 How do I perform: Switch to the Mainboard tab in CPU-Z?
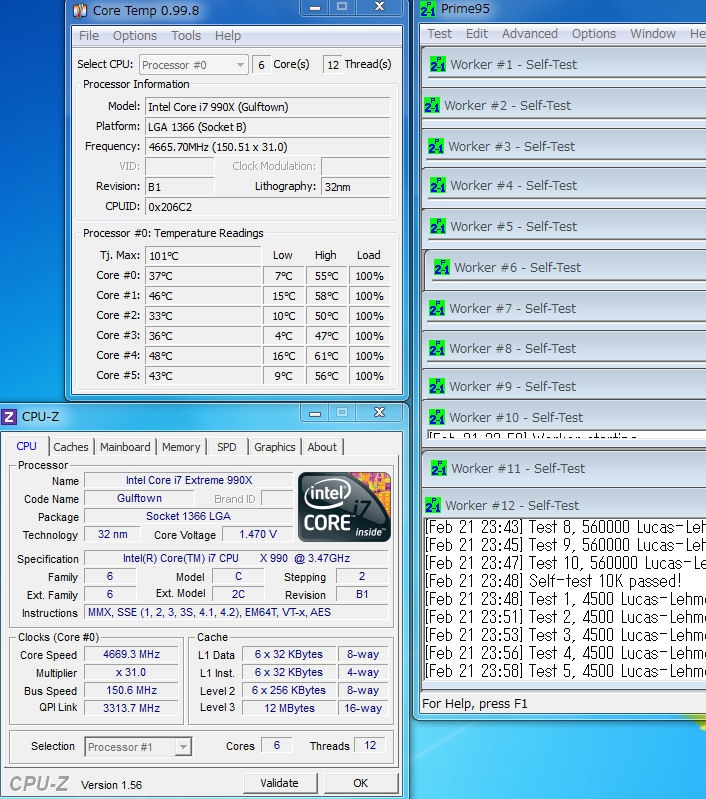tap(125, 447)
